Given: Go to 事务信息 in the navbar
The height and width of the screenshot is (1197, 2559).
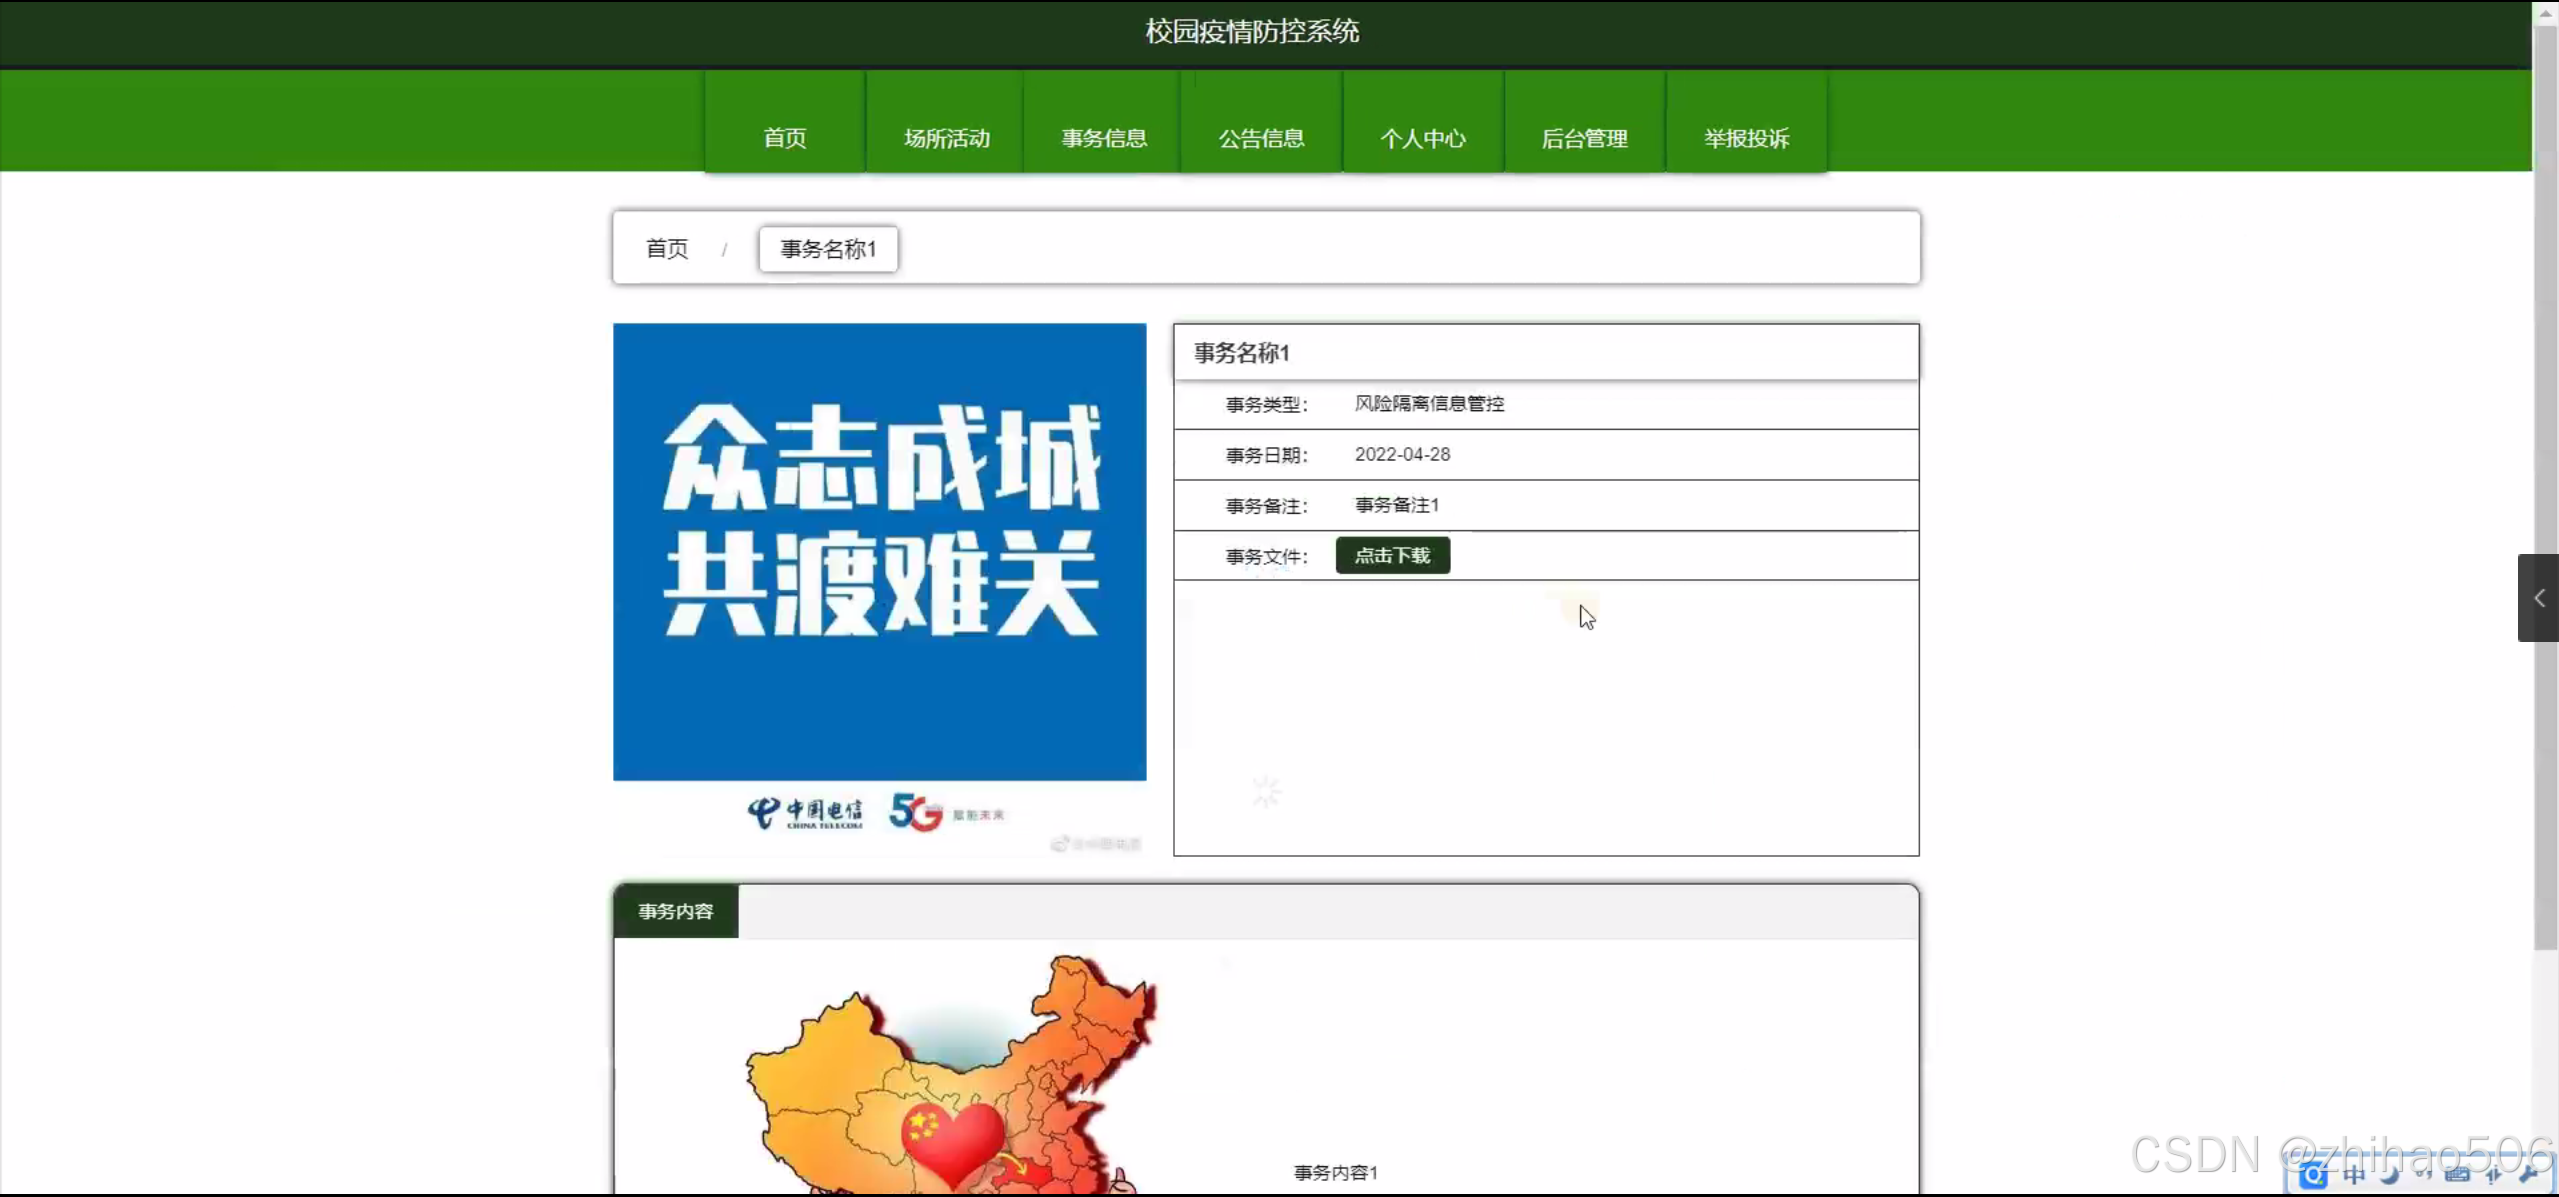Looking at the screenshot, I should tap(1103, 138).
